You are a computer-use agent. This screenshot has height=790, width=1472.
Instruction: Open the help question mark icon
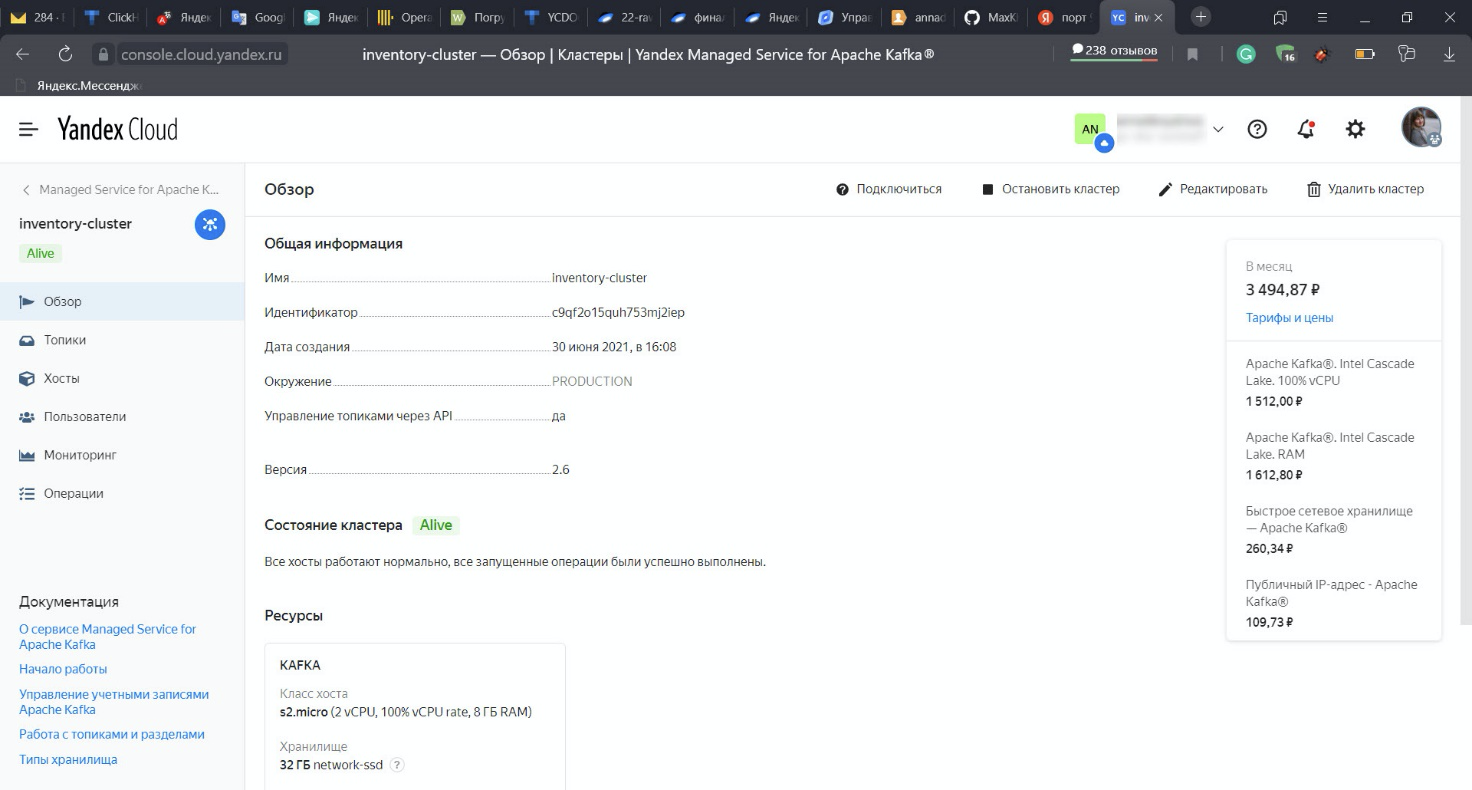point(1258,129)
